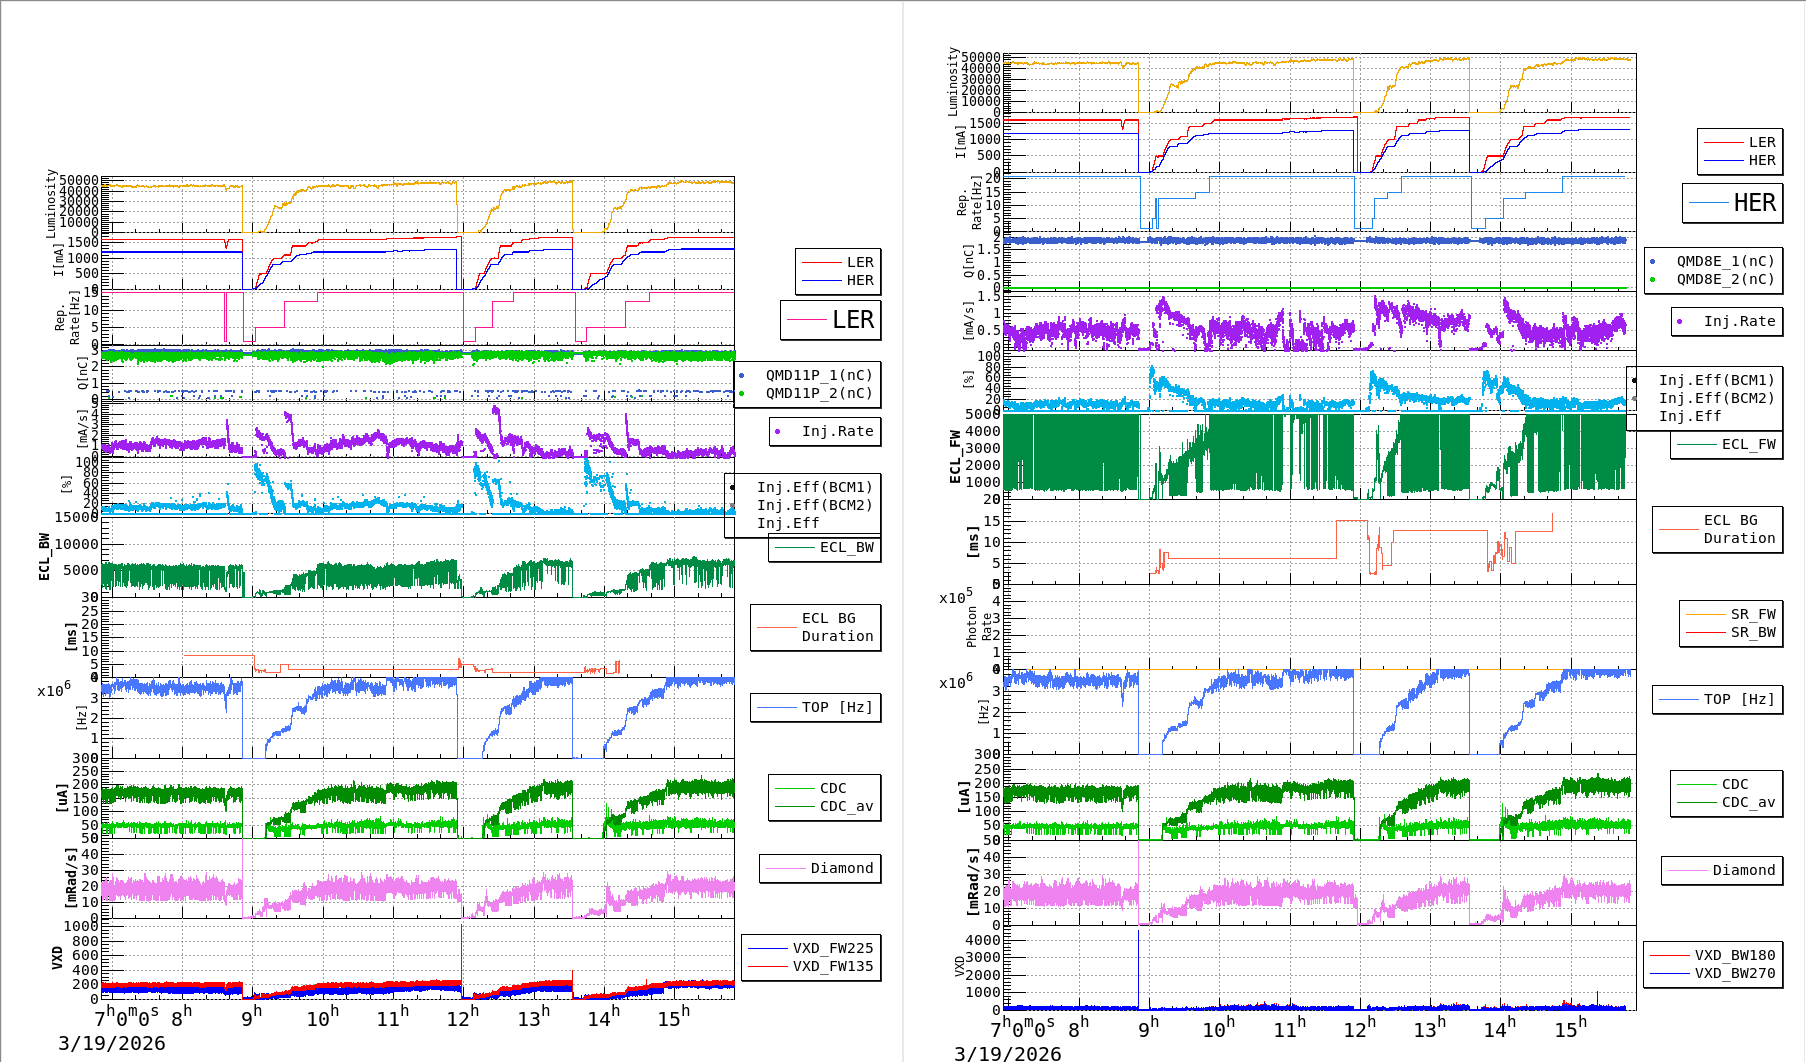Image resolution: width=1806 pixels, height=1062 pixels.
Task: Click the x10^5 axis exponent label
Action: click(955, 597)
